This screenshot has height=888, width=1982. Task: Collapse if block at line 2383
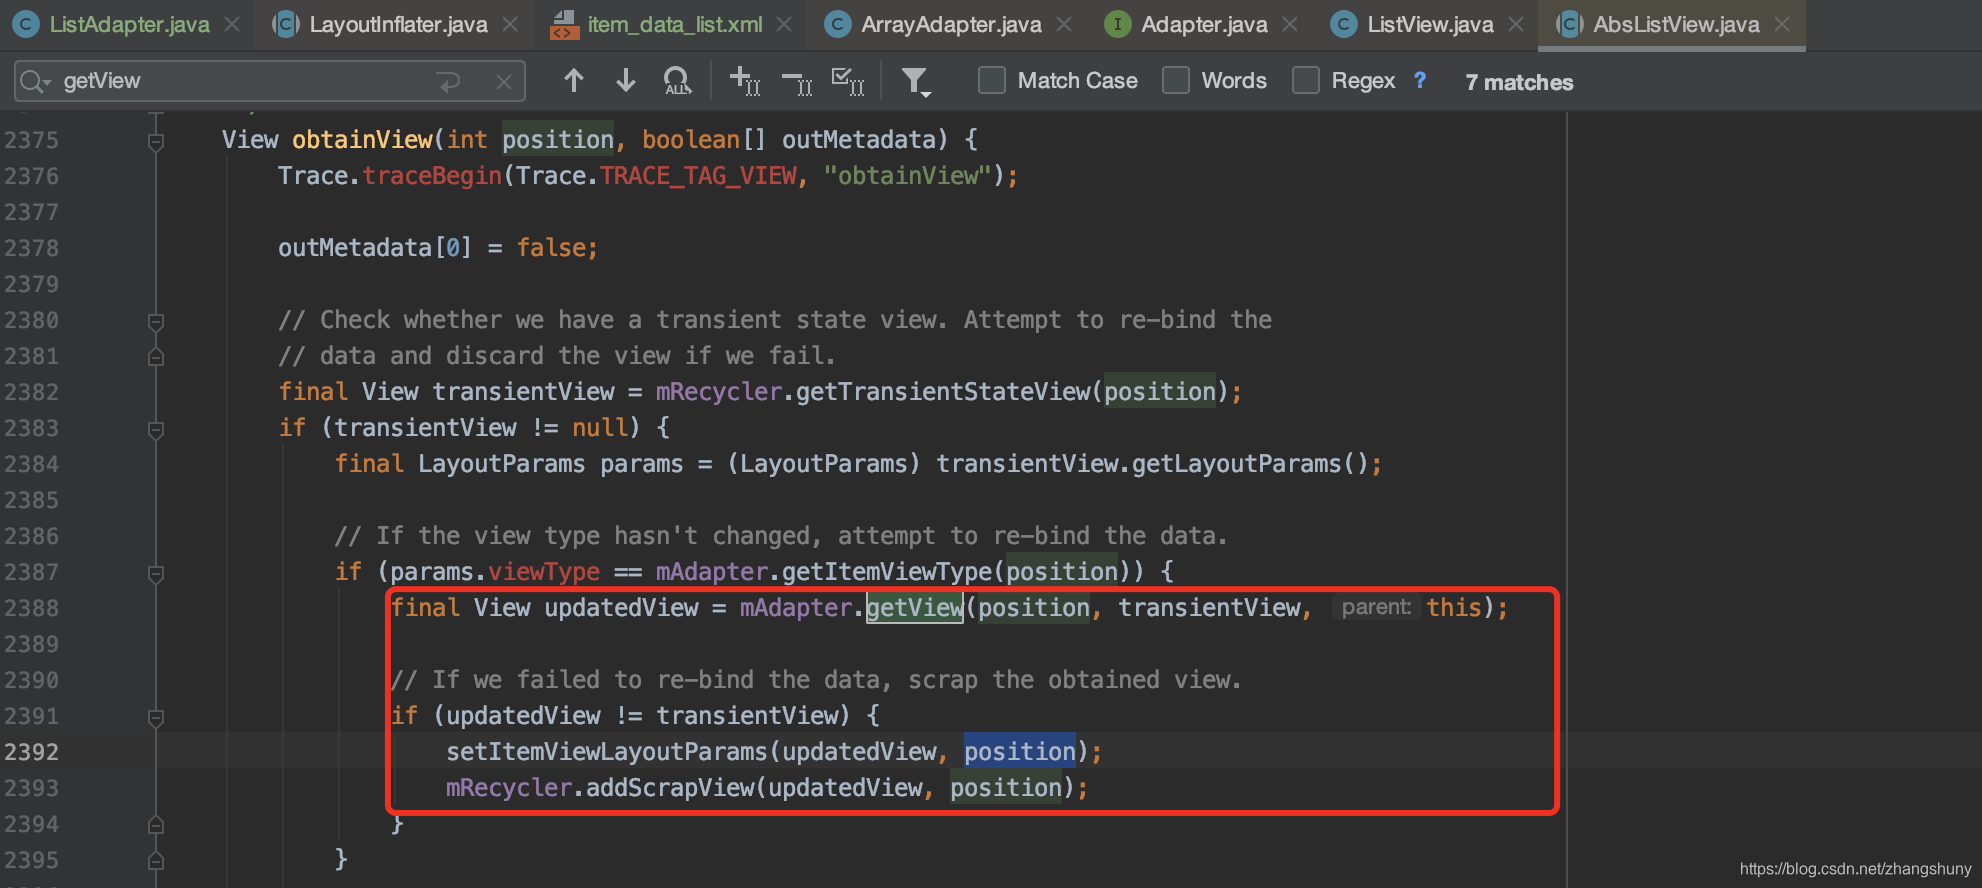(x=156, y=430)
